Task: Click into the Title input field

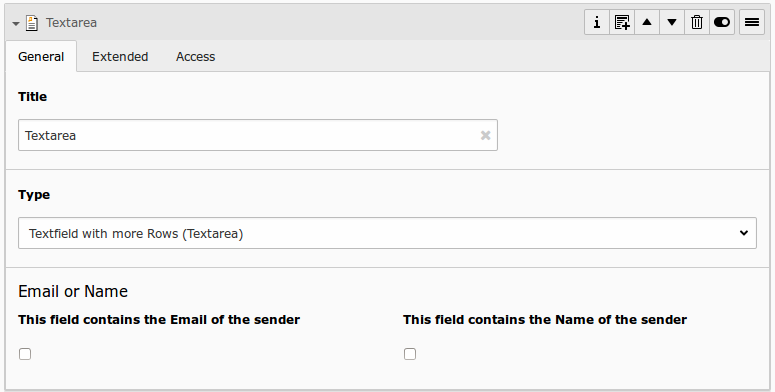Action: [258, 135]
